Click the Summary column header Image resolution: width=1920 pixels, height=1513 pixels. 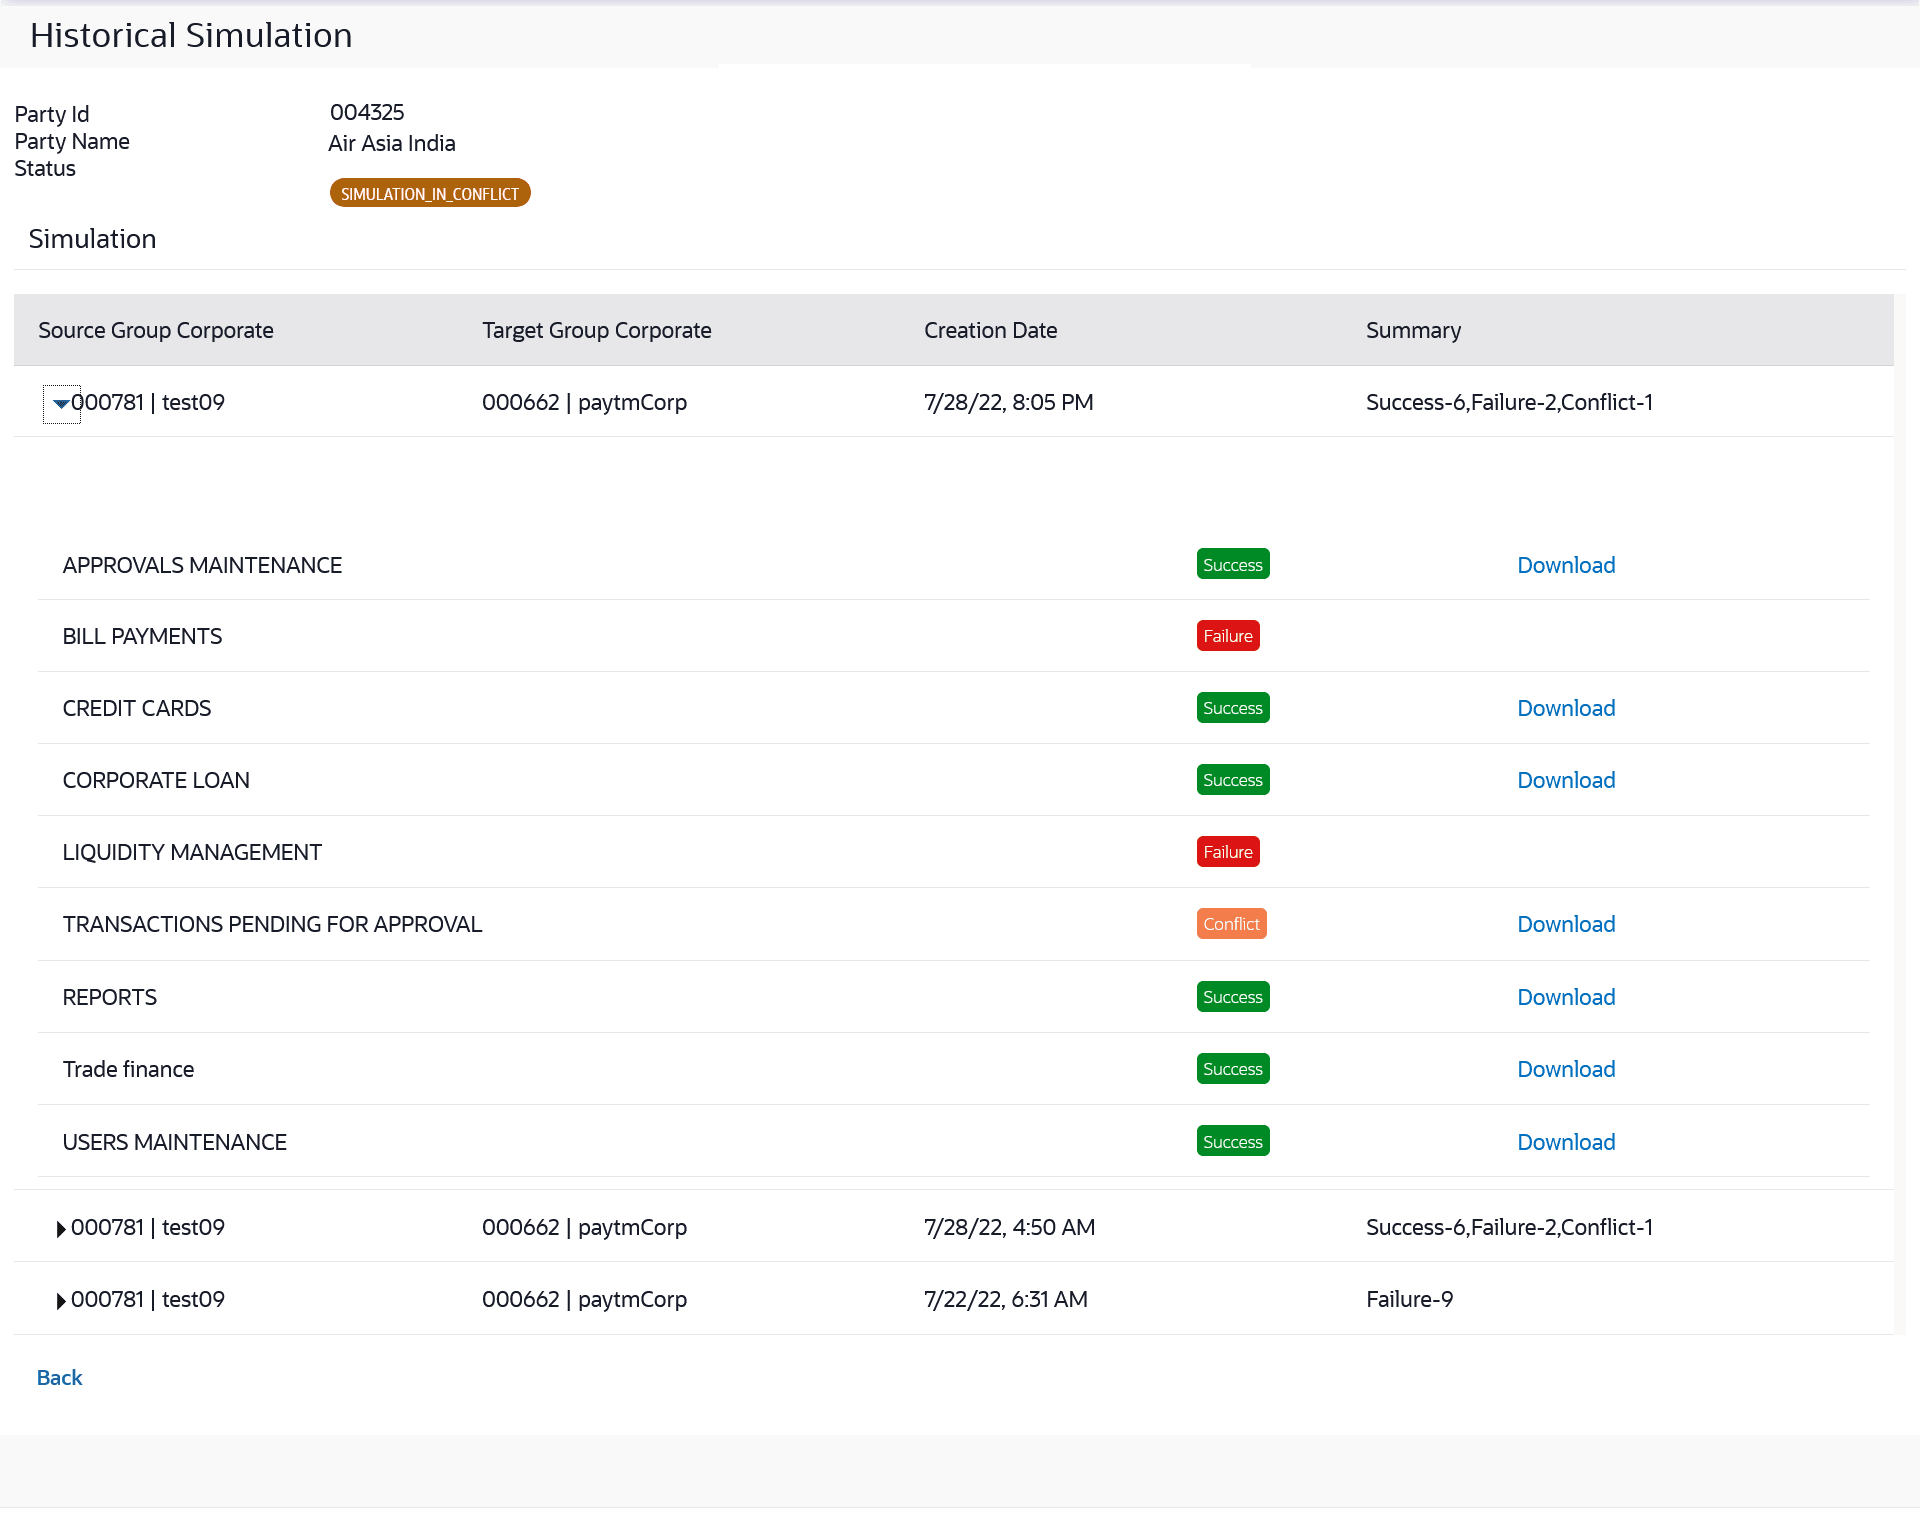[x=1413, y=330]
